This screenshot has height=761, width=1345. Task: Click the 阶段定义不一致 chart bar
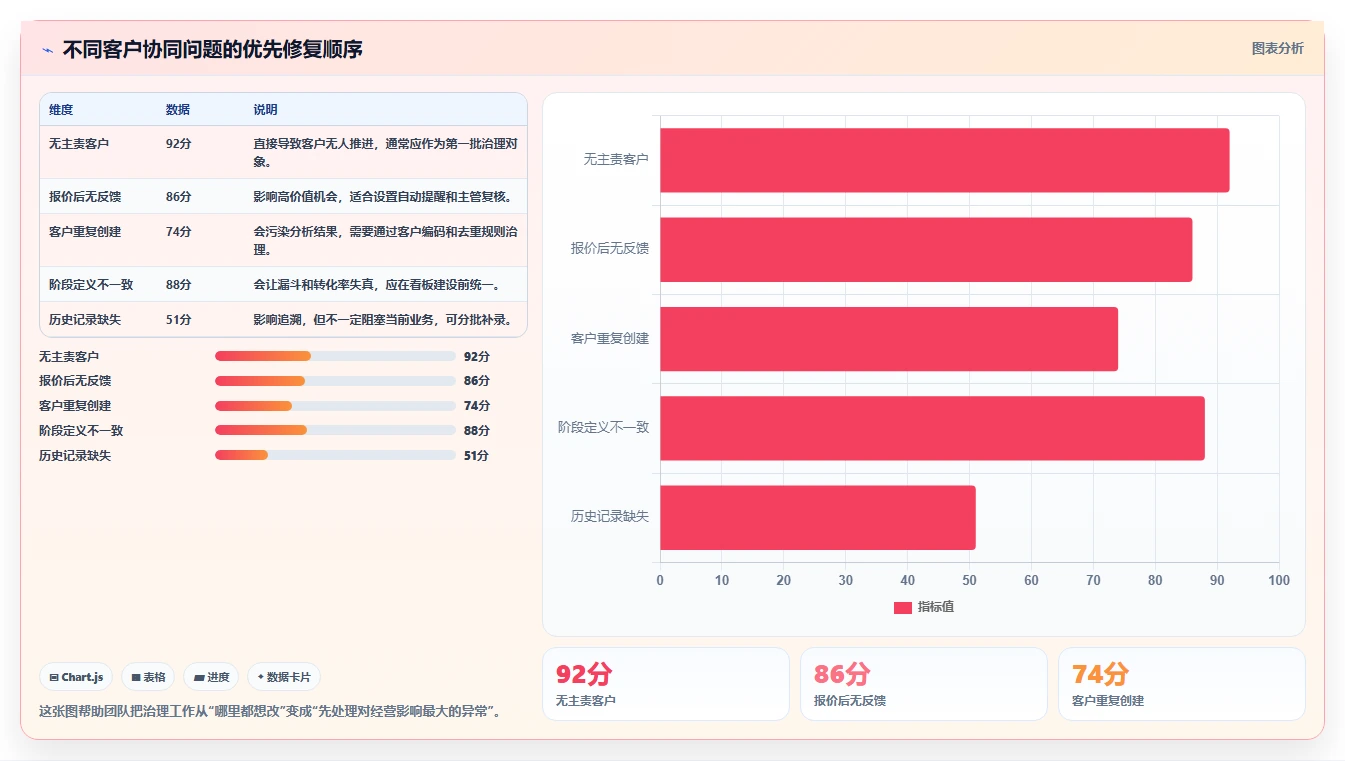(x=932, y=428)
